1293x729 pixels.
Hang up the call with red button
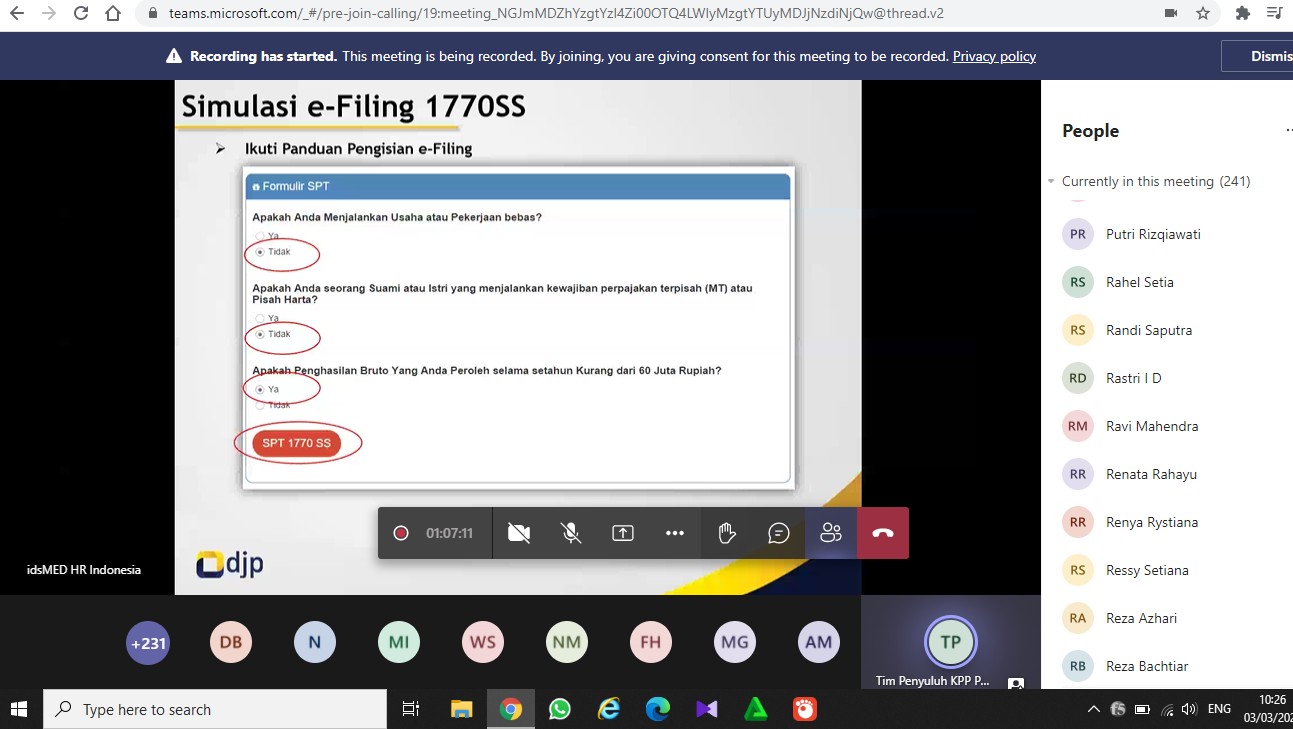(x=883, y=533)
